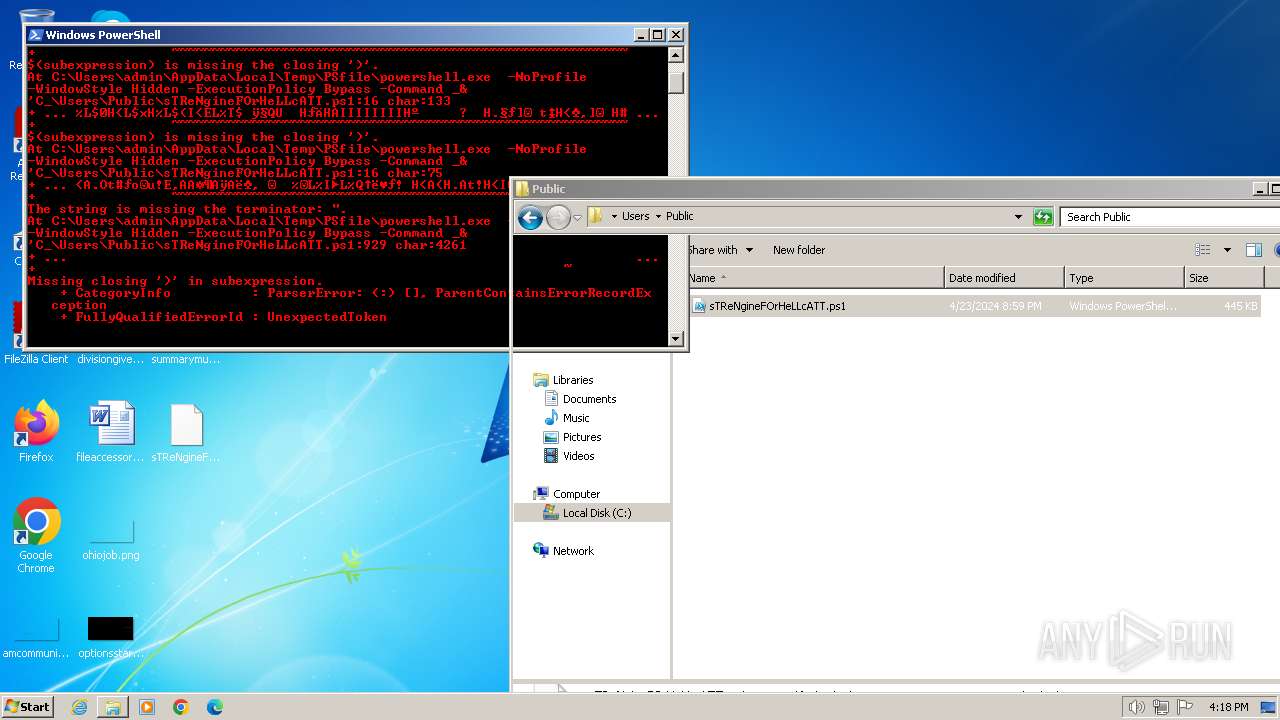Screen dimensions: 1280x720
Task: Click the network tray icon
Action: coord(1162,707)
